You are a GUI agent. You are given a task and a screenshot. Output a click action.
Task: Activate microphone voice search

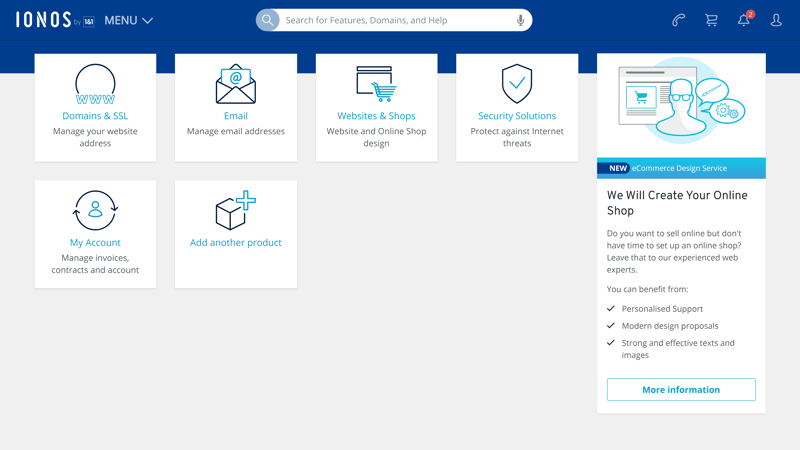pyautogui.click(x=520, y=20)
